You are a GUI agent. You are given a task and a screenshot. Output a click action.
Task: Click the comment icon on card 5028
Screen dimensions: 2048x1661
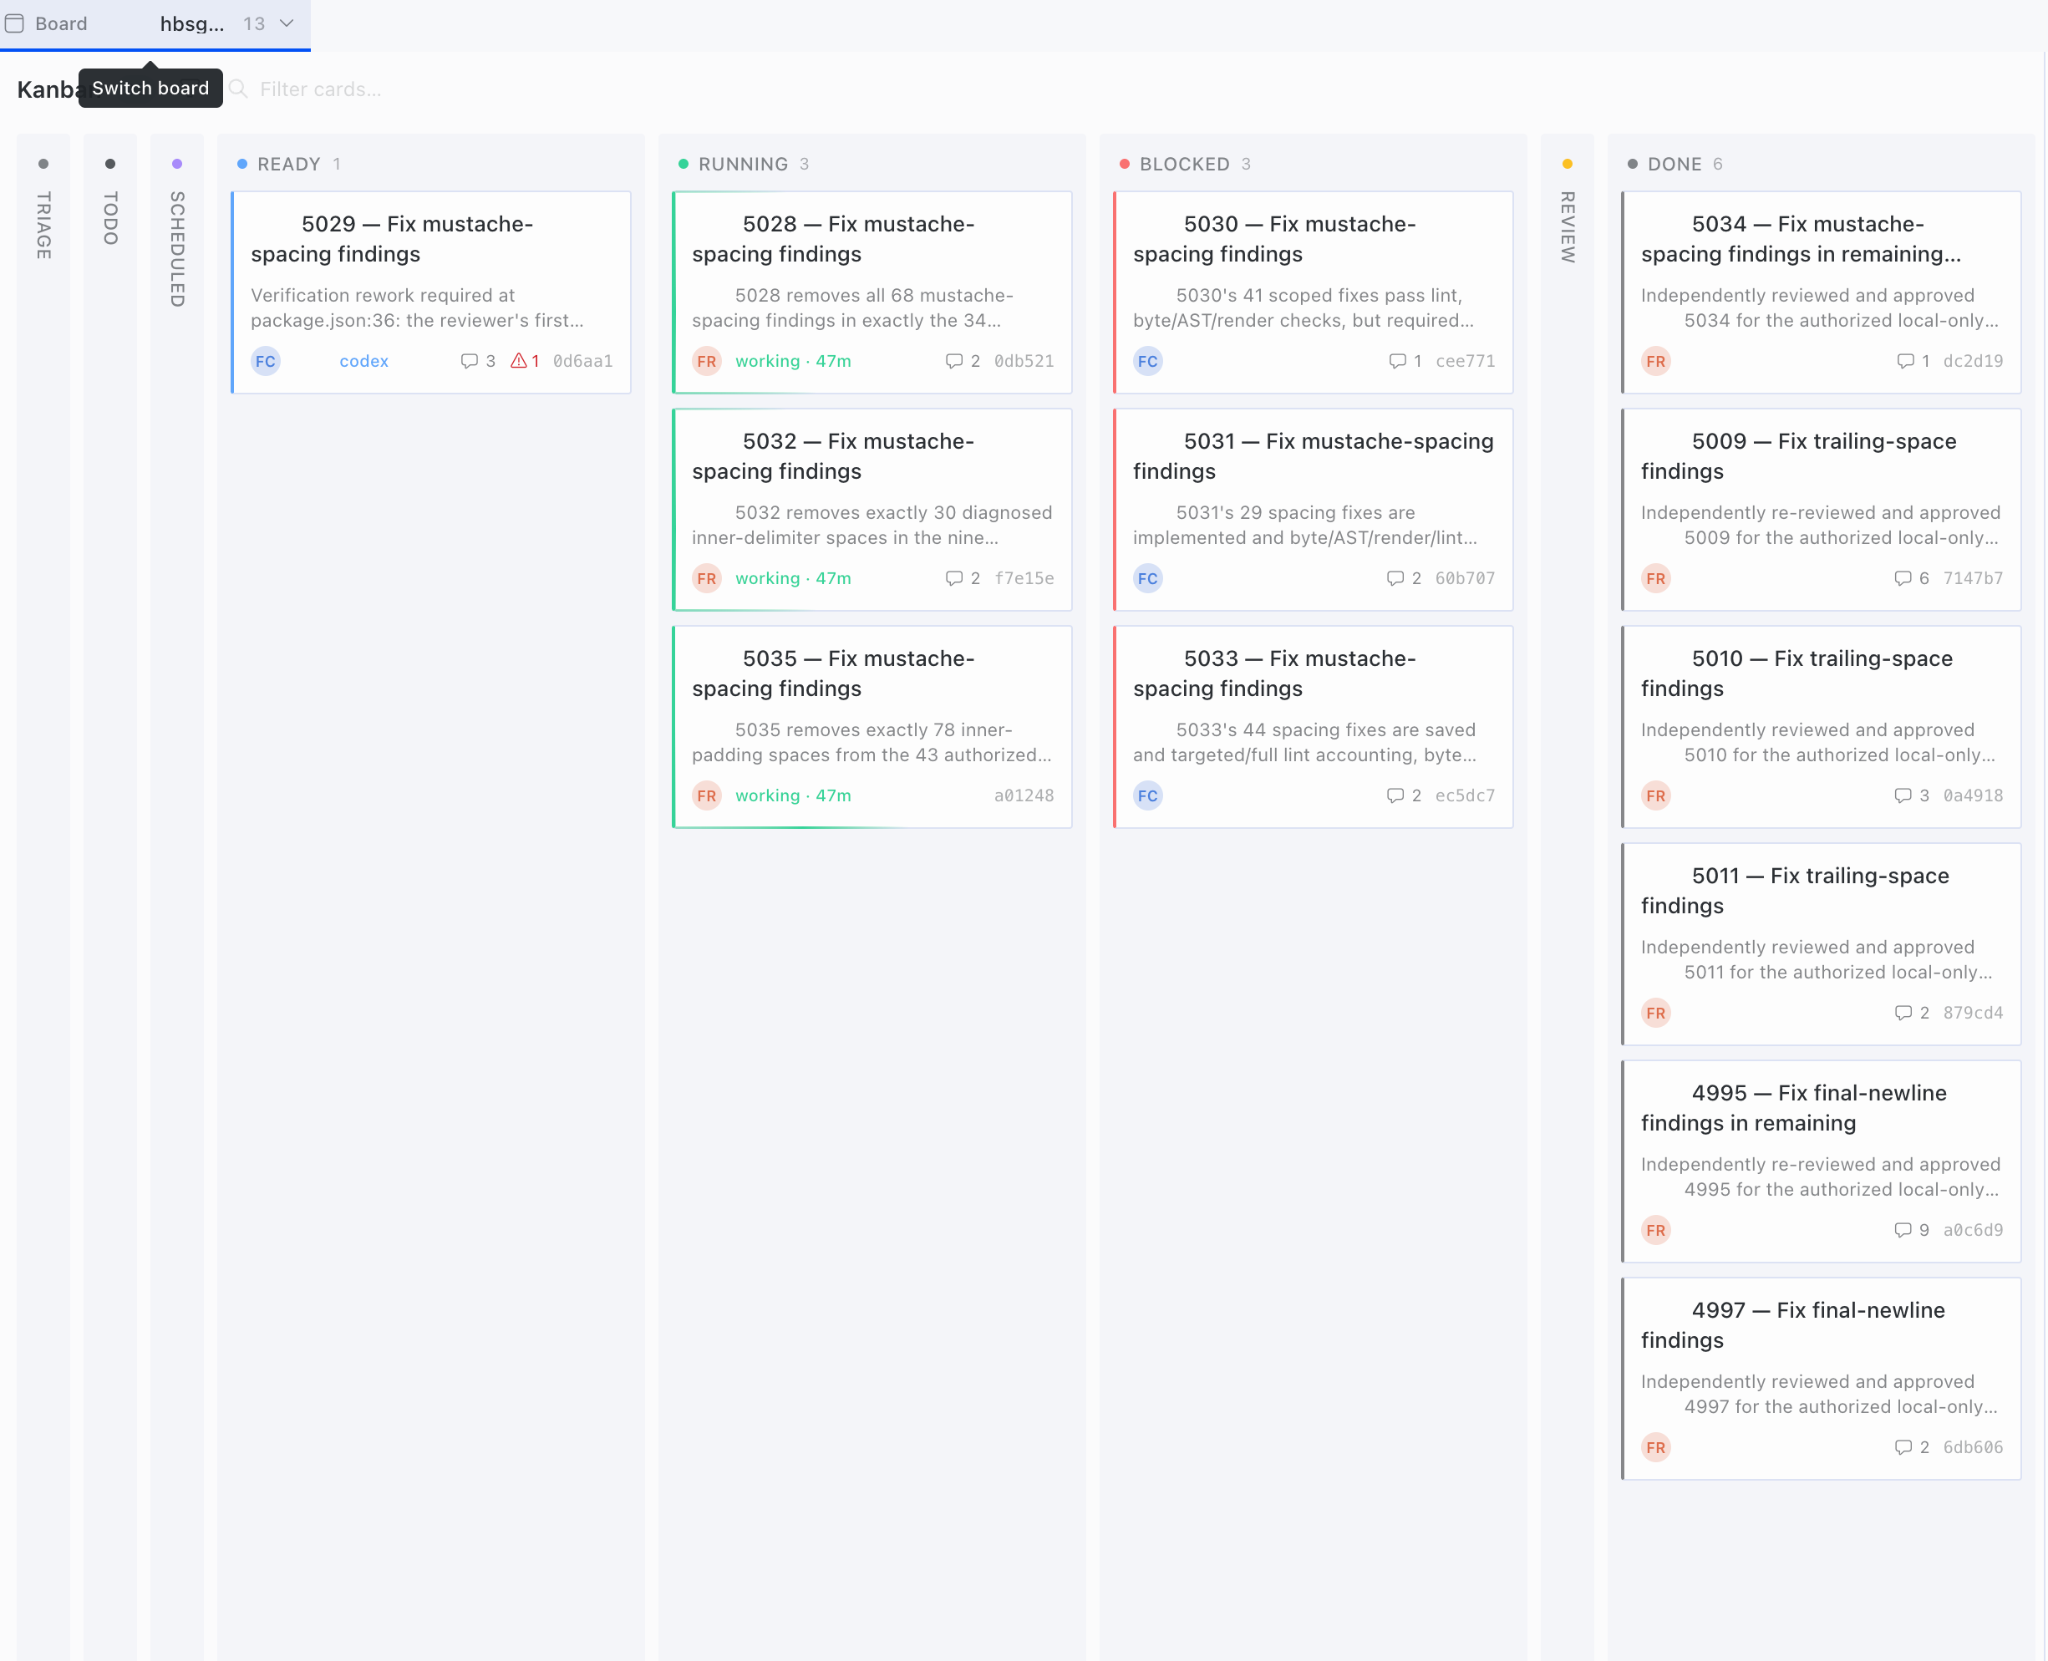[x=954, y=361]
